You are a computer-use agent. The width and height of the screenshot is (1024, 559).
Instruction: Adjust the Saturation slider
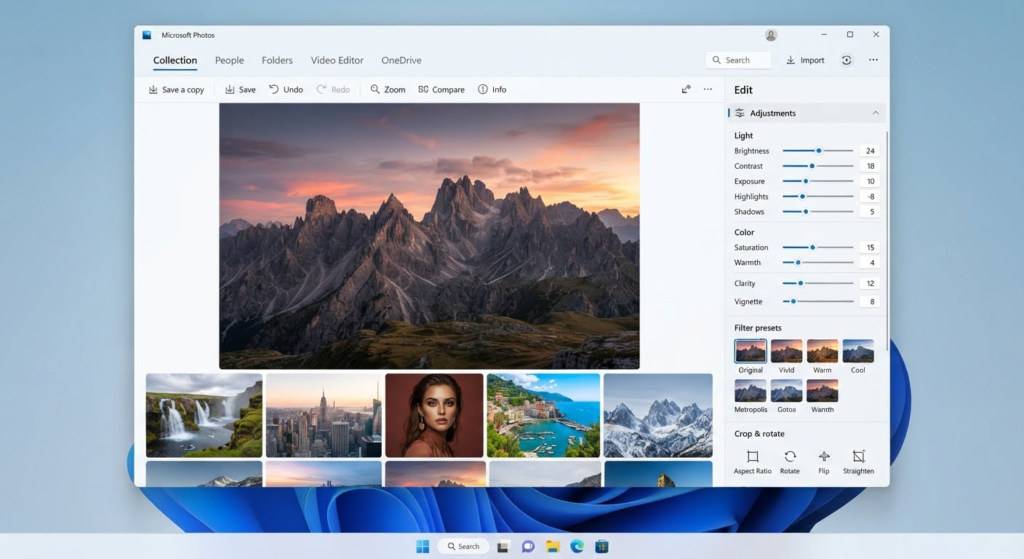(x=818, y=248)
